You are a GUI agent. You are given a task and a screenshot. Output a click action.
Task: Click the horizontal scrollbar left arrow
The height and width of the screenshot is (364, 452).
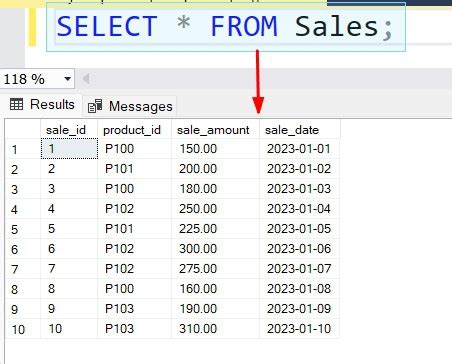click(x=86, y=79)
